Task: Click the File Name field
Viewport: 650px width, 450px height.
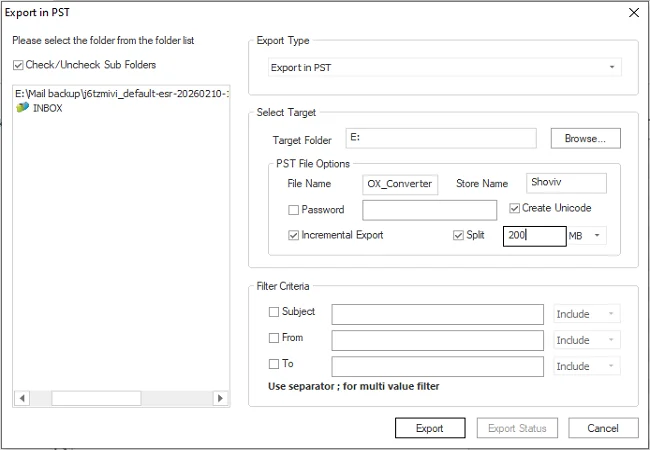Action: (x=400, y=184)
